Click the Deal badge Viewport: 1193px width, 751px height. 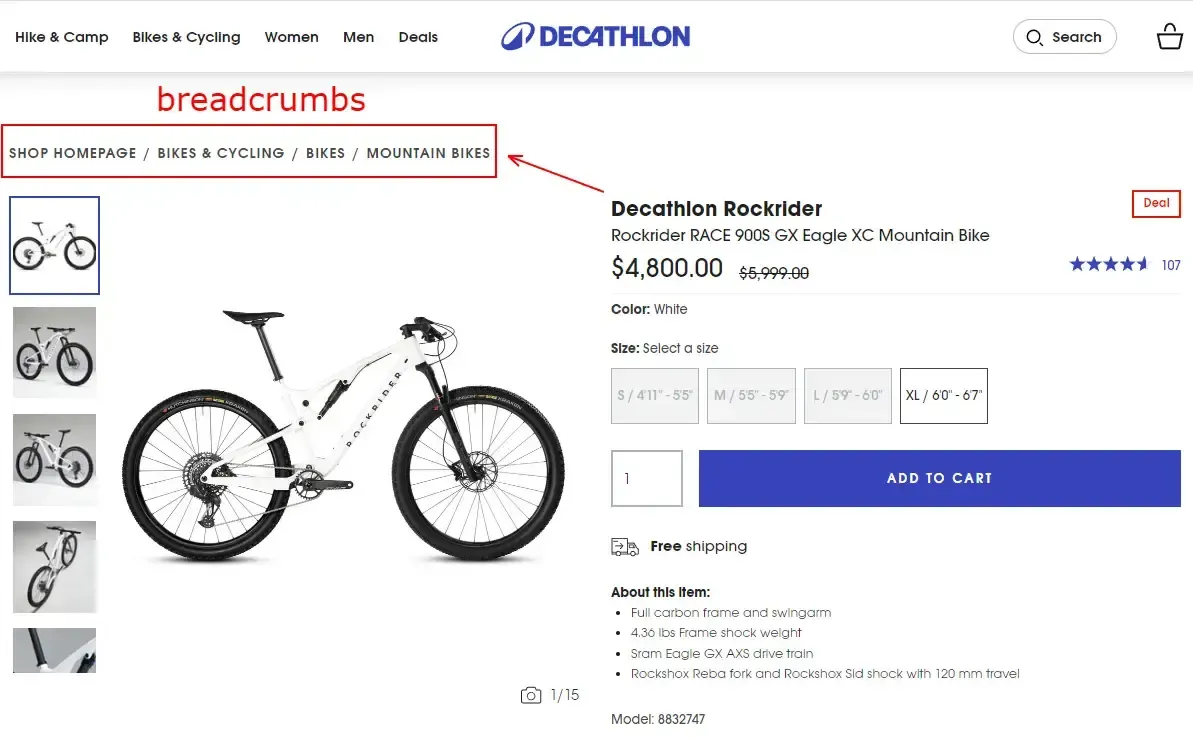(x=1155, y=203)
